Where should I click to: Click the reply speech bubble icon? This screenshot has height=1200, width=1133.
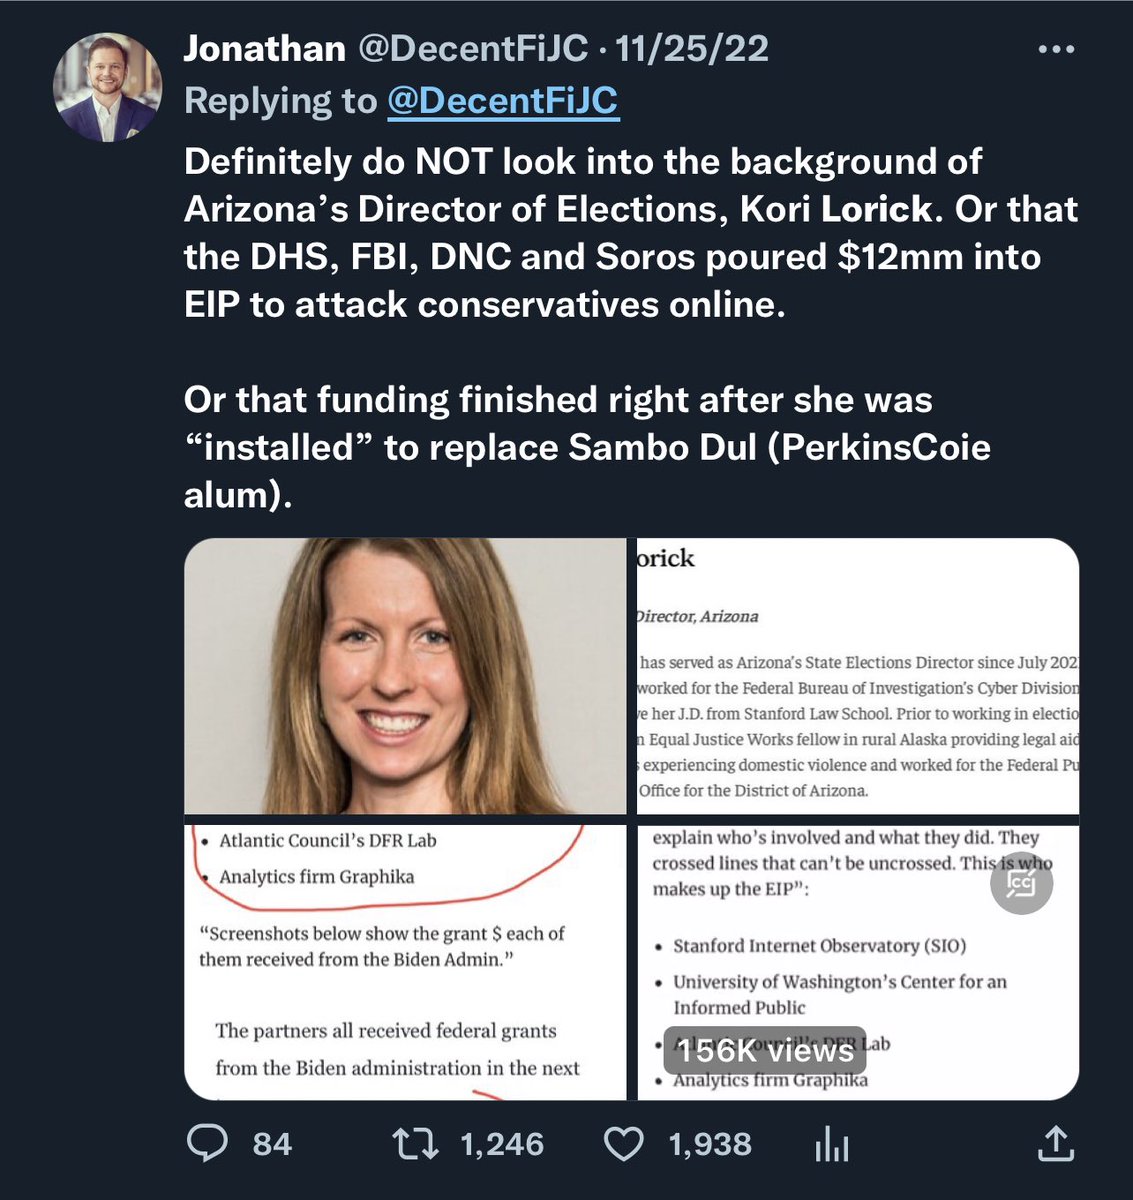[208, 1143]
